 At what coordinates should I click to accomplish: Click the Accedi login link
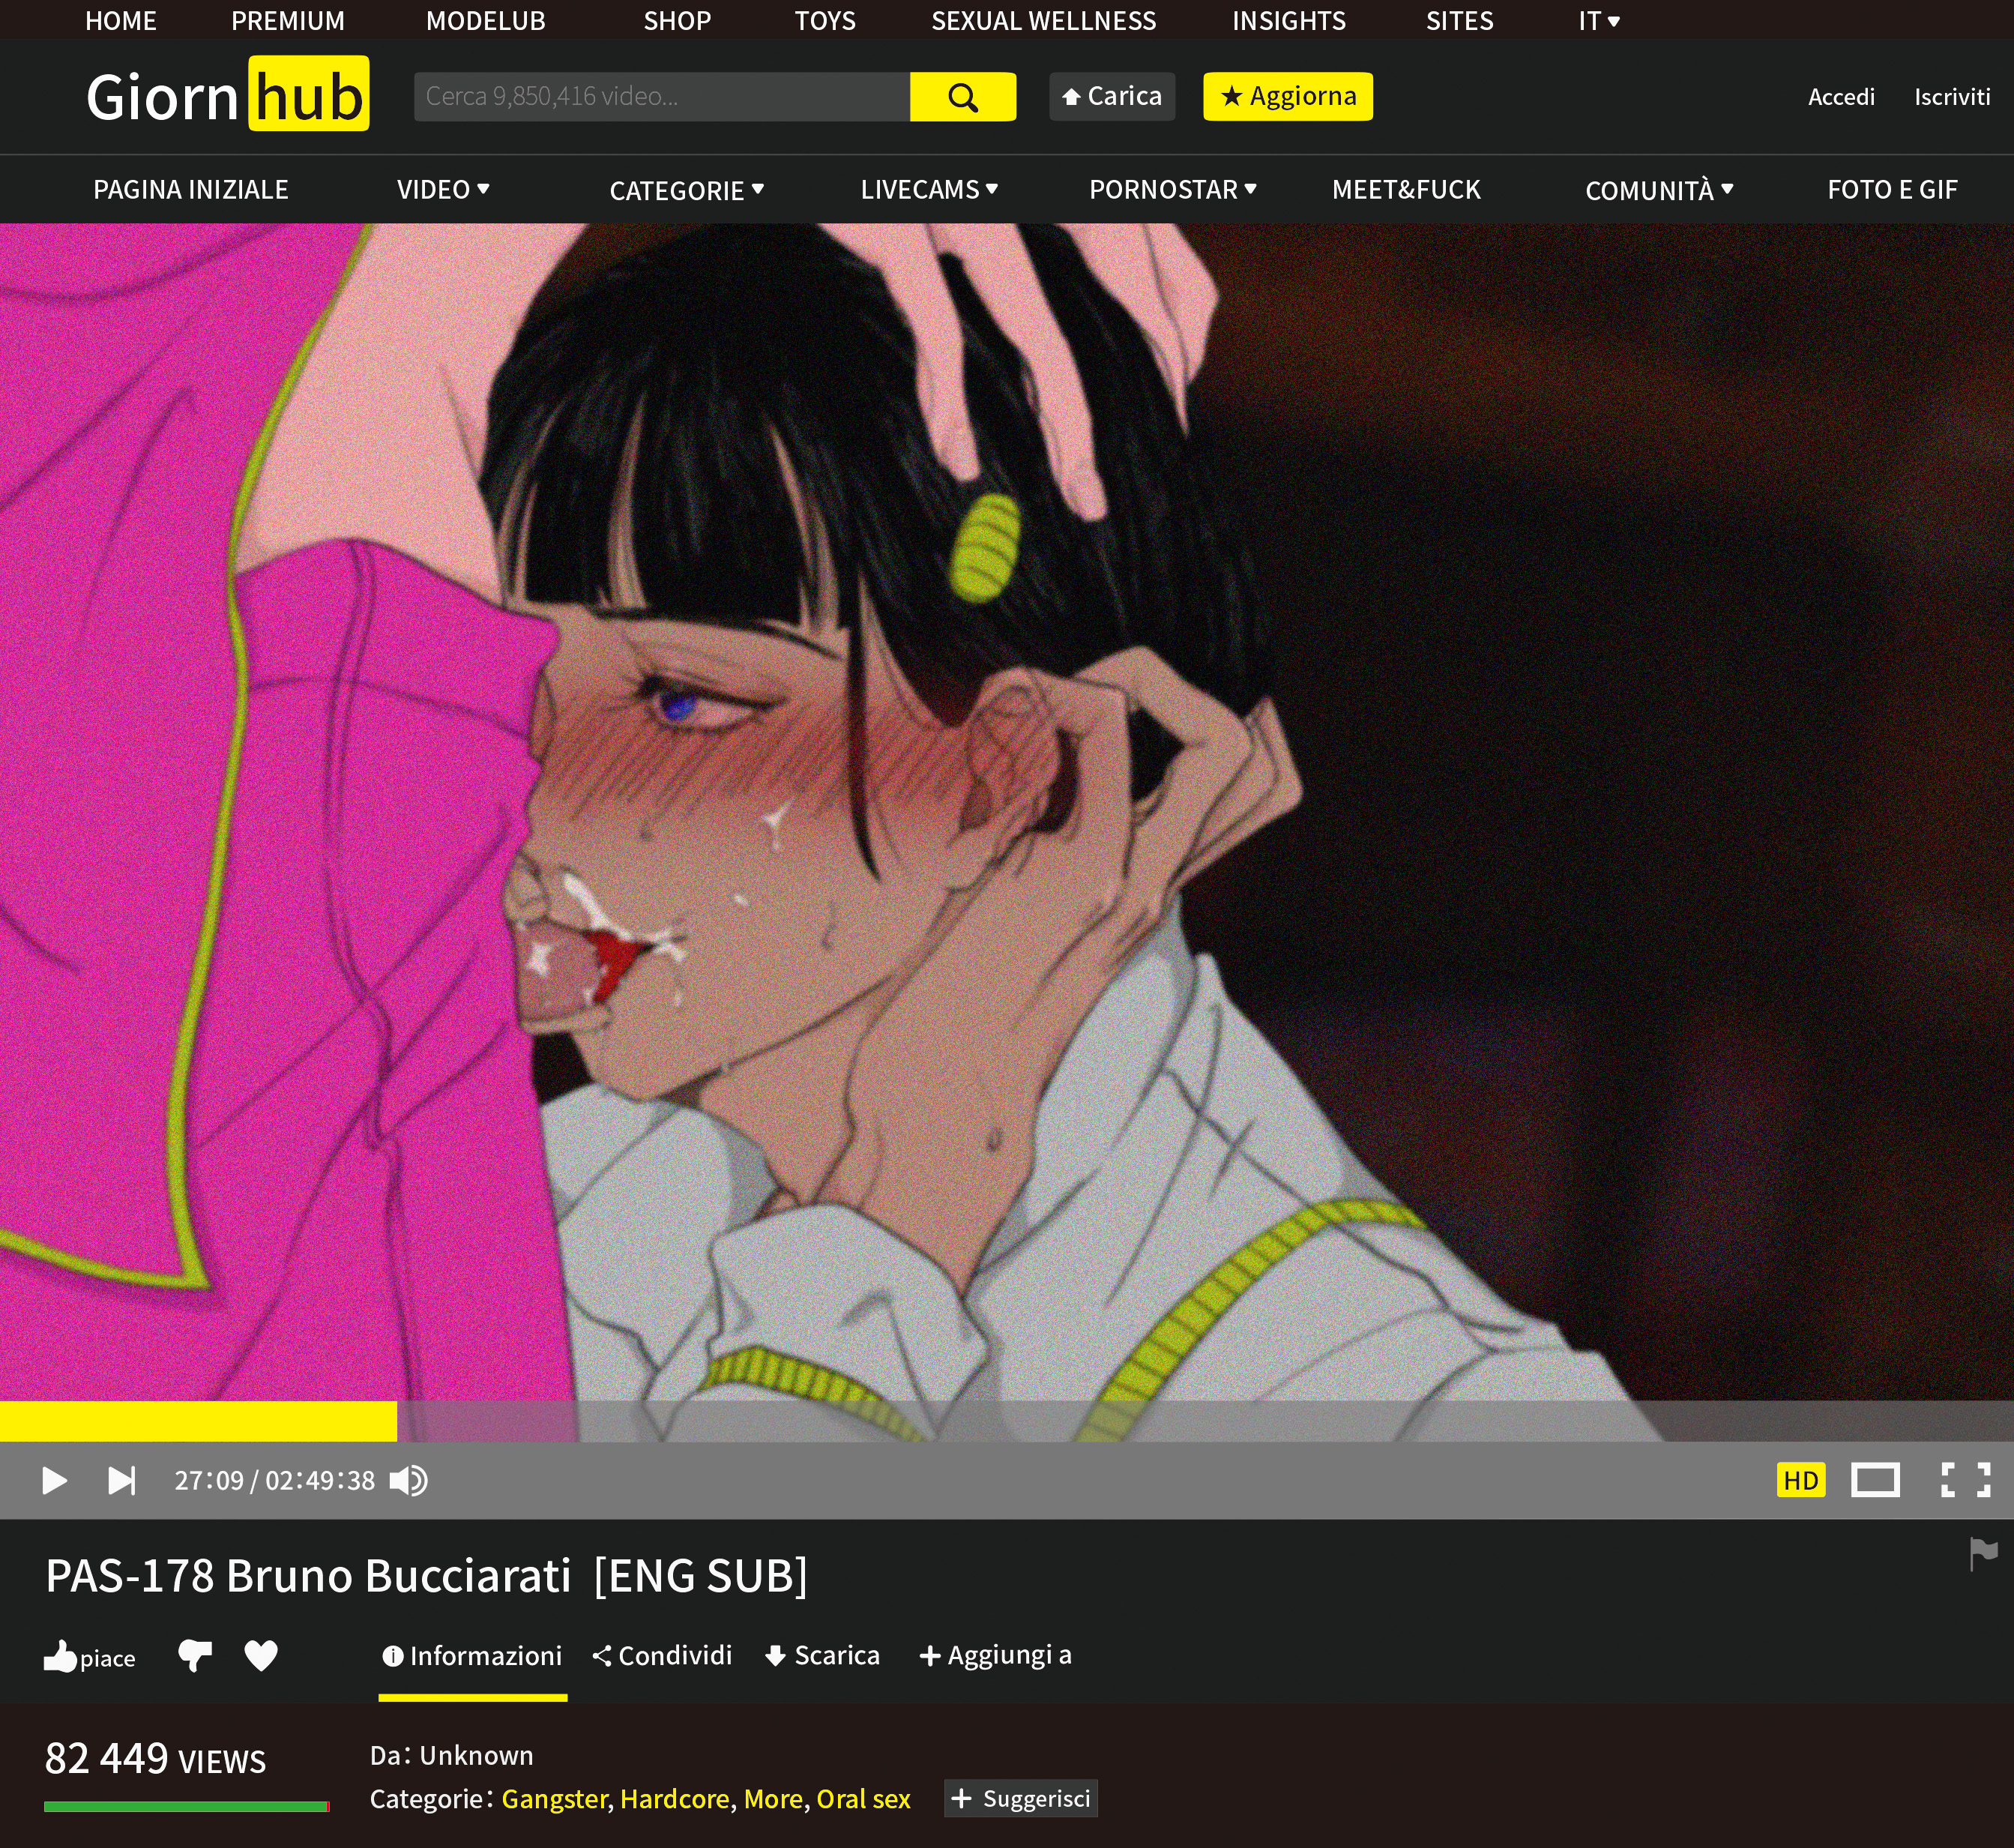1841,97
